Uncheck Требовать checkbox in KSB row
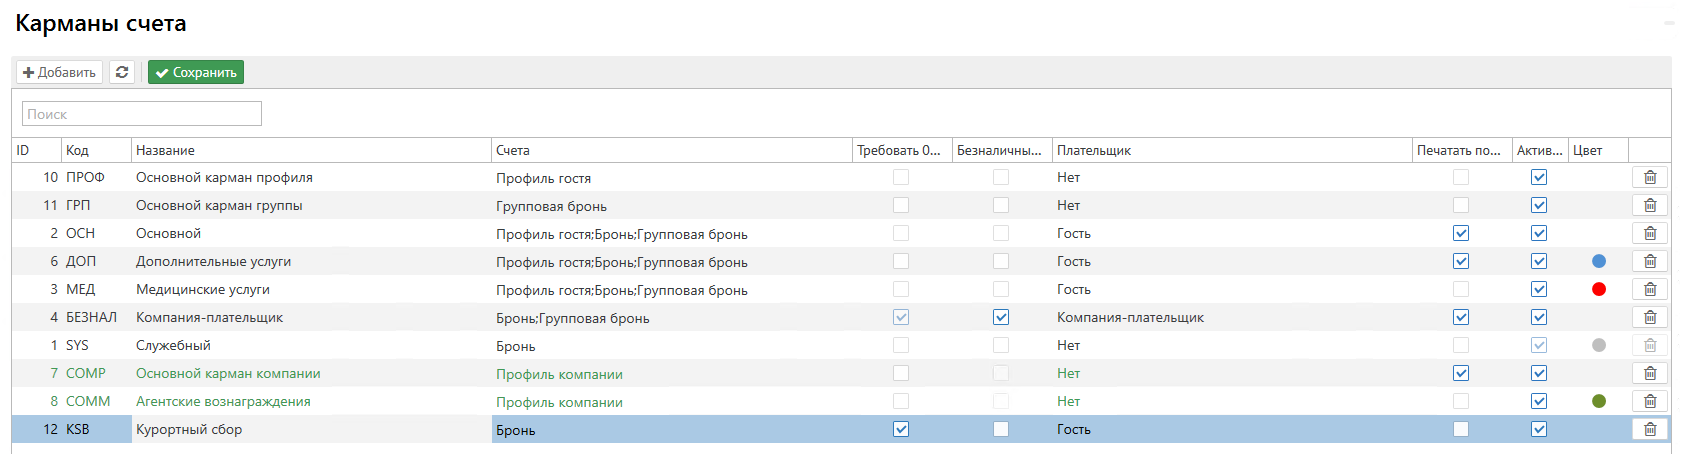 pos(901,429)
